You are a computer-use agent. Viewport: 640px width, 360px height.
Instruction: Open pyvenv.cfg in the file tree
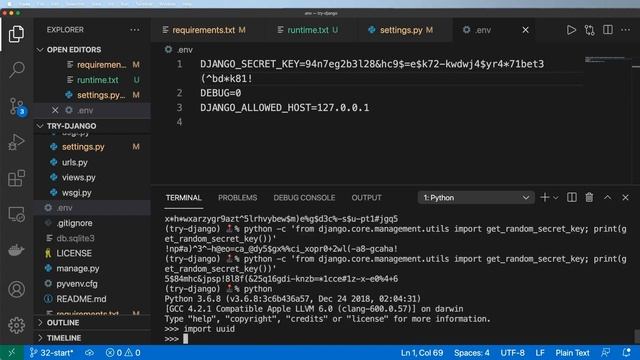click(77, 284)
